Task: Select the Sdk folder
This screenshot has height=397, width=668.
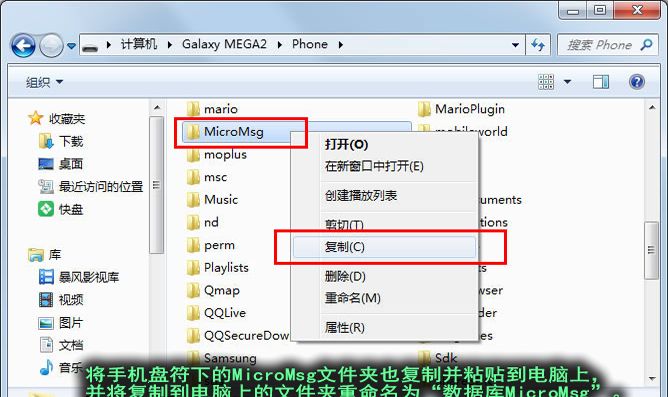Action: [438, 358]
